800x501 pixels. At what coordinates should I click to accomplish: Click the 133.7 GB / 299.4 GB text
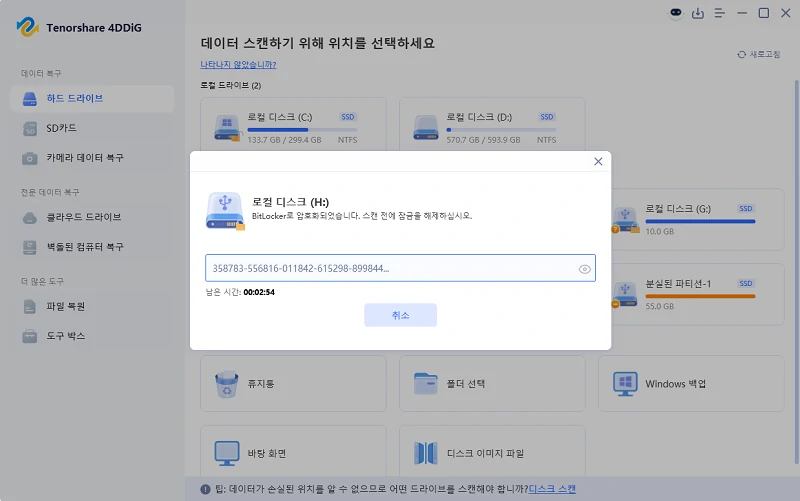point(284,140)
